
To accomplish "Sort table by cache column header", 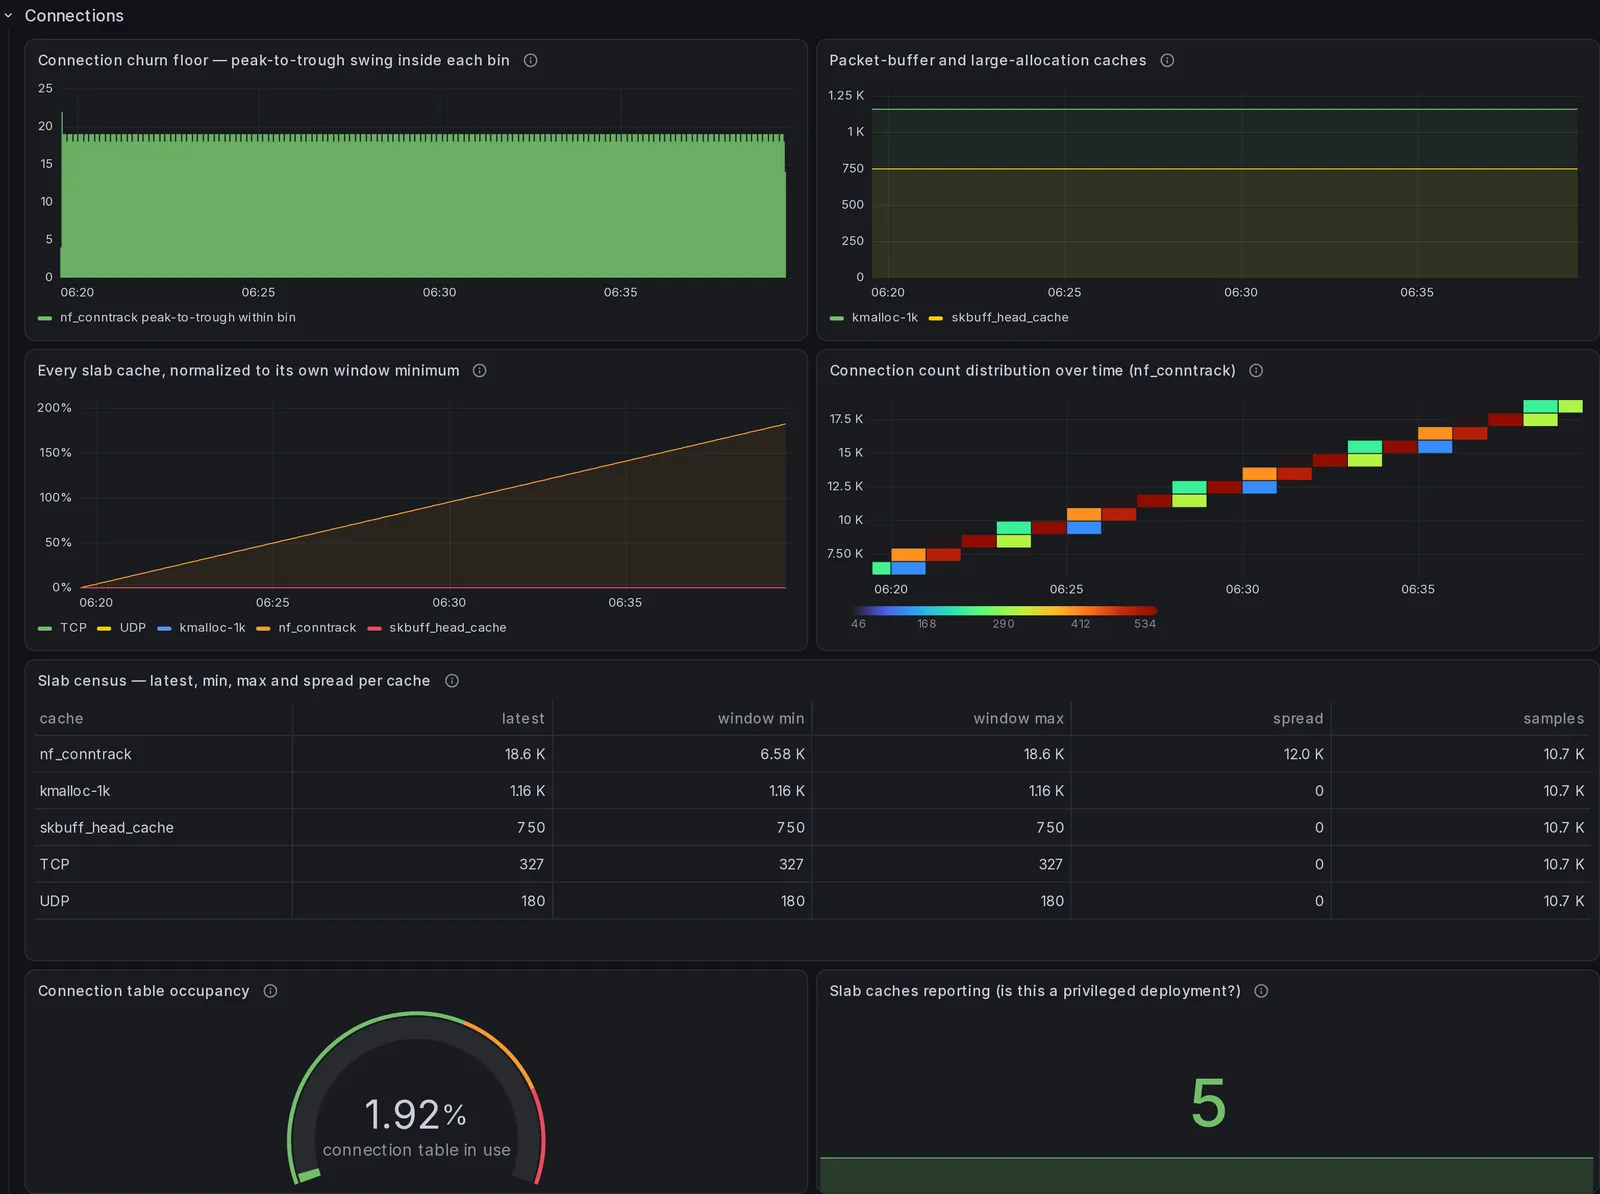I will tap(61, 718).
